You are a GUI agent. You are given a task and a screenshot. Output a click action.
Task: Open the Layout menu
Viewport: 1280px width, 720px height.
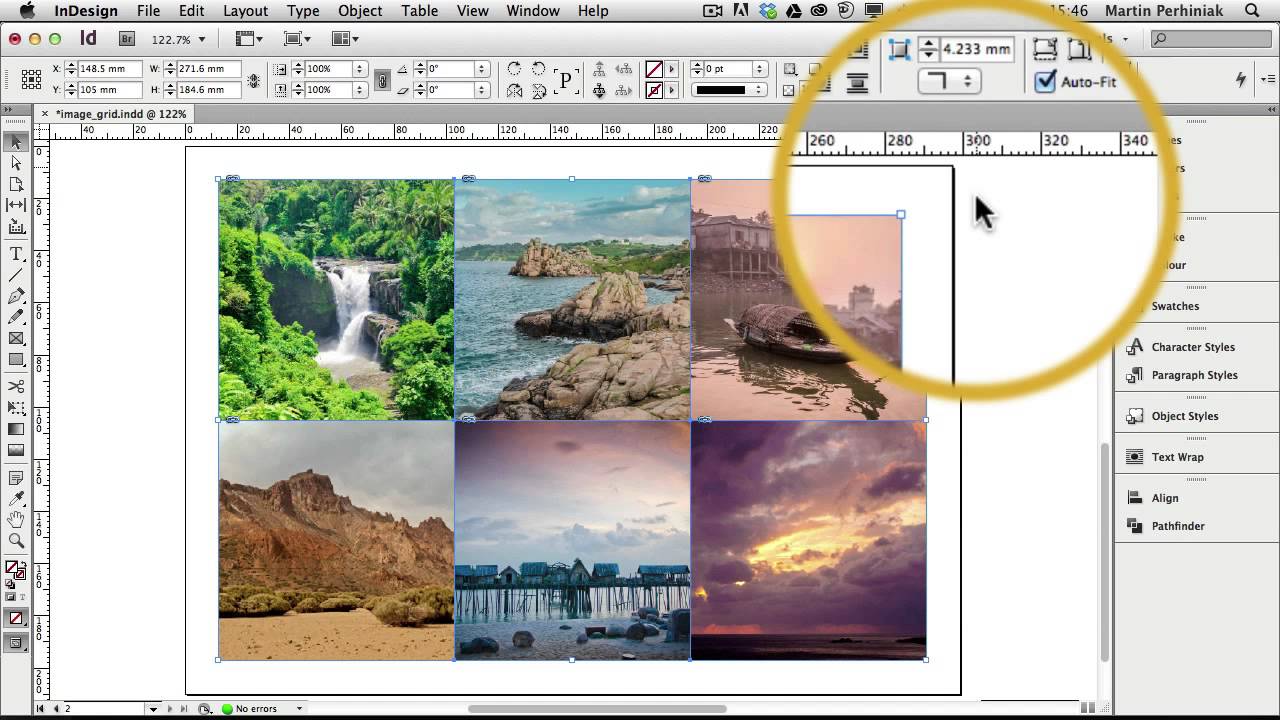(x=245, y=11)
